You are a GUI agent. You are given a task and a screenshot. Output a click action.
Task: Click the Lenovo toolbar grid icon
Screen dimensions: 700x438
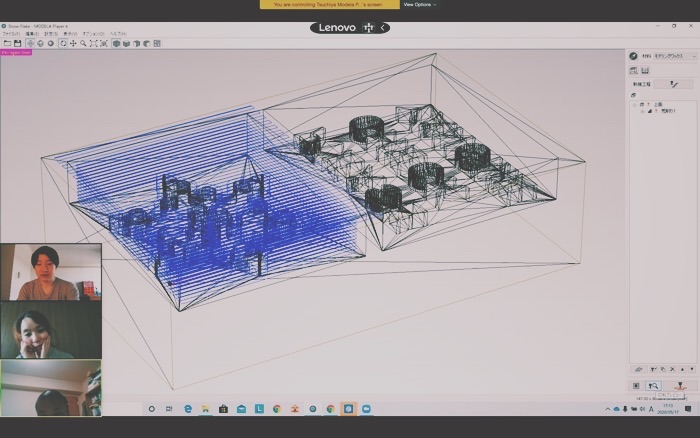368,28
